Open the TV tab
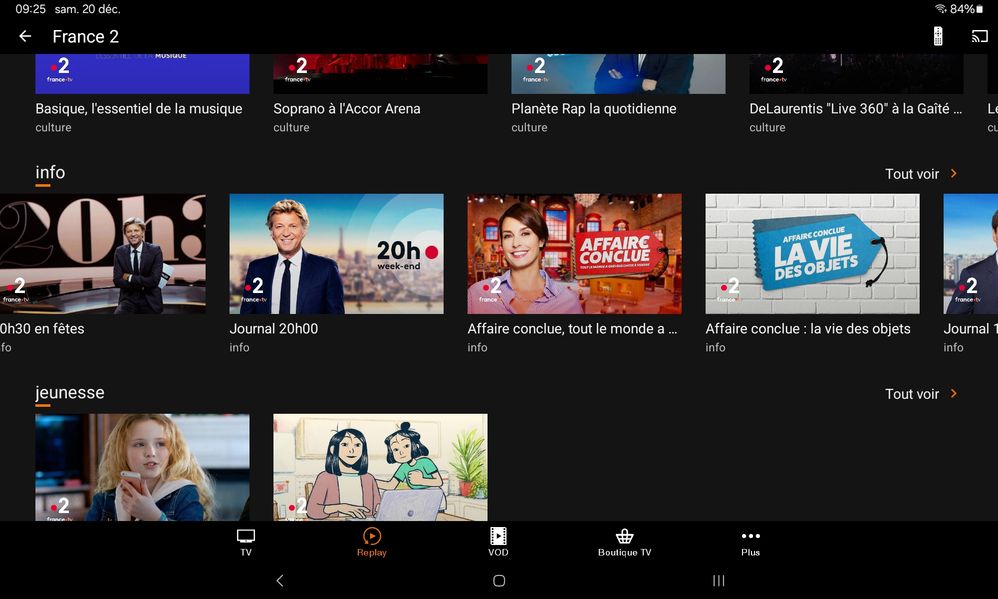Image resolution: width=998 pixels, height=599 pixels. point(246,542)
